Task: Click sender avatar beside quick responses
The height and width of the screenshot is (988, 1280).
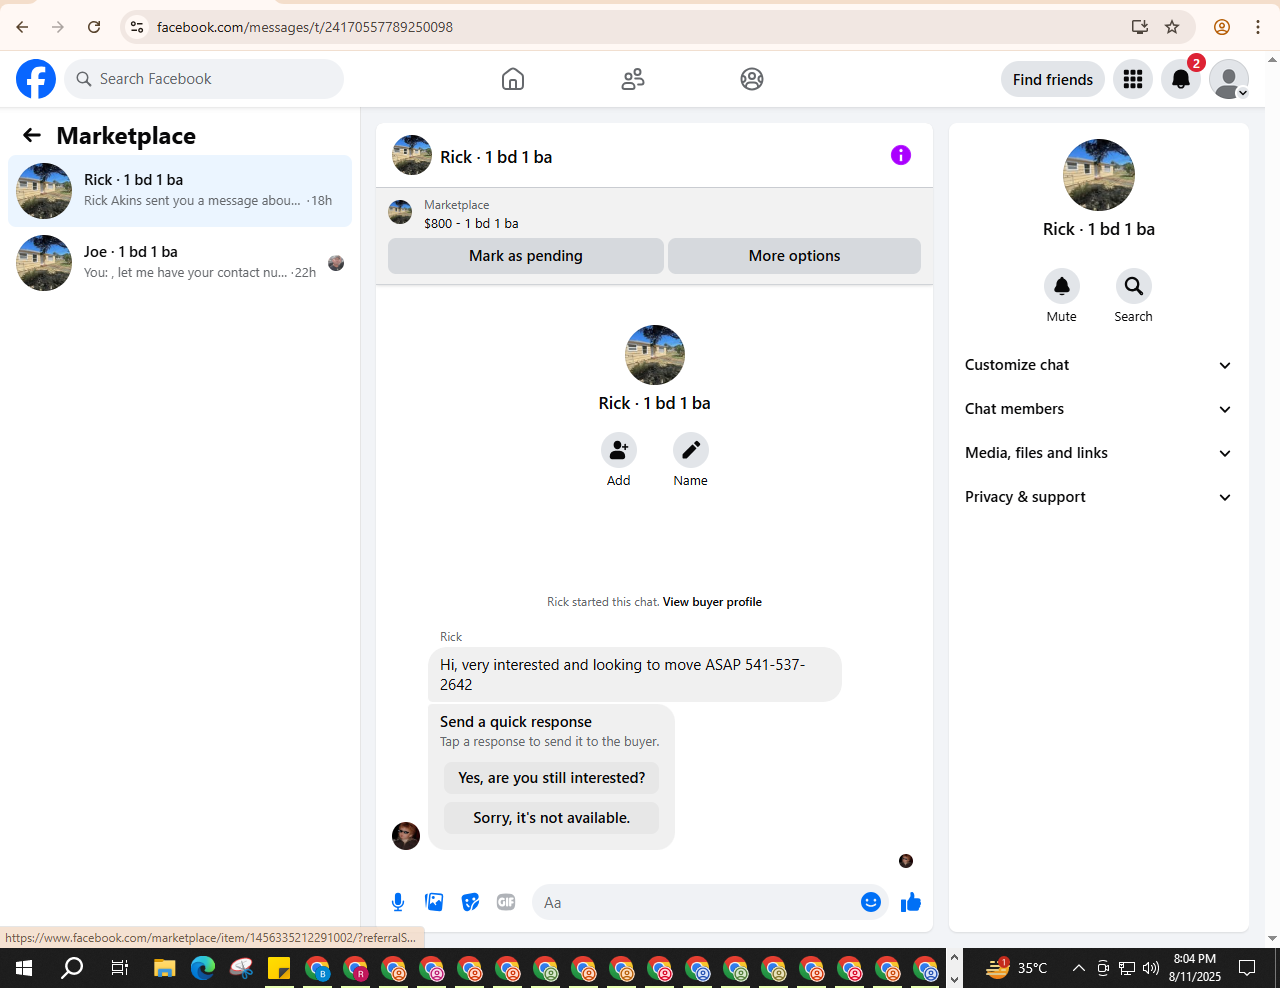Action: pyautogui.click(x=406, y=836)
